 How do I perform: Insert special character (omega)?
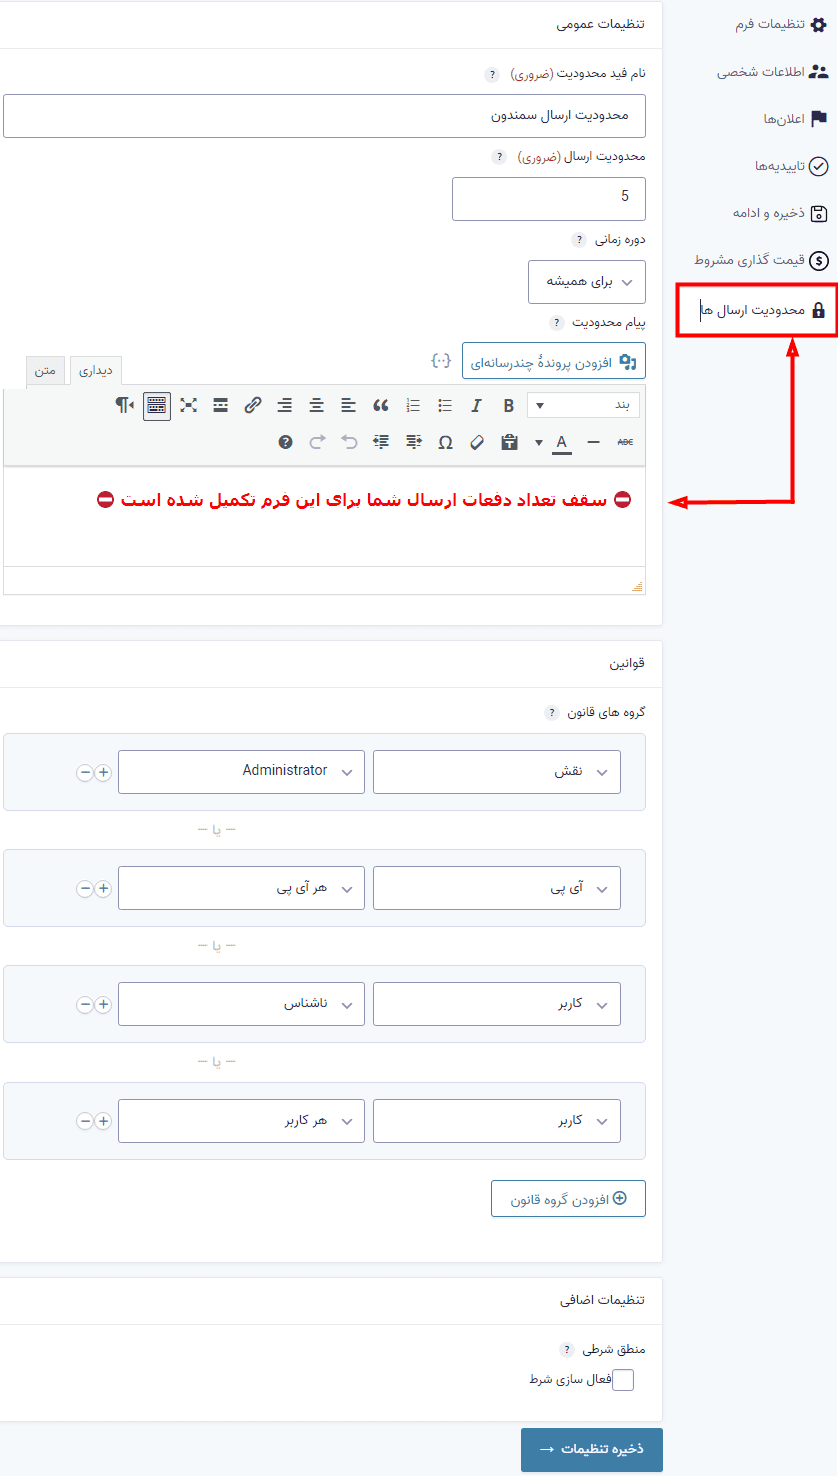pyautogui.click(x=445, y=441)
